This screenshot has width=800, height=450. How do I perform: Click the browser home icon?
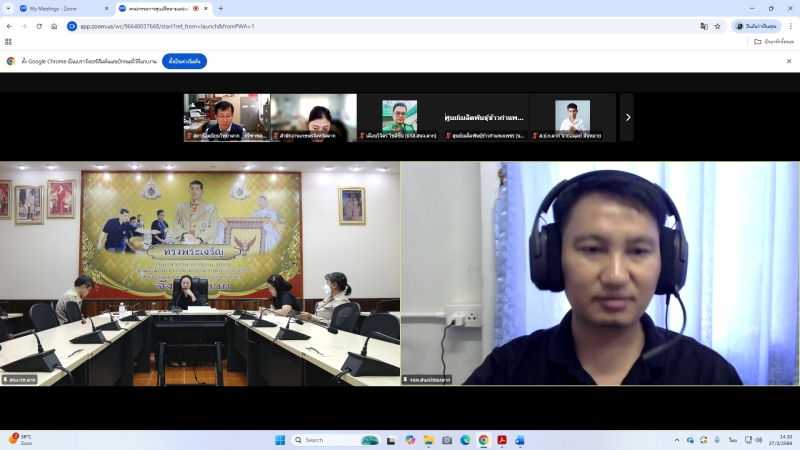tap(55, 26)
